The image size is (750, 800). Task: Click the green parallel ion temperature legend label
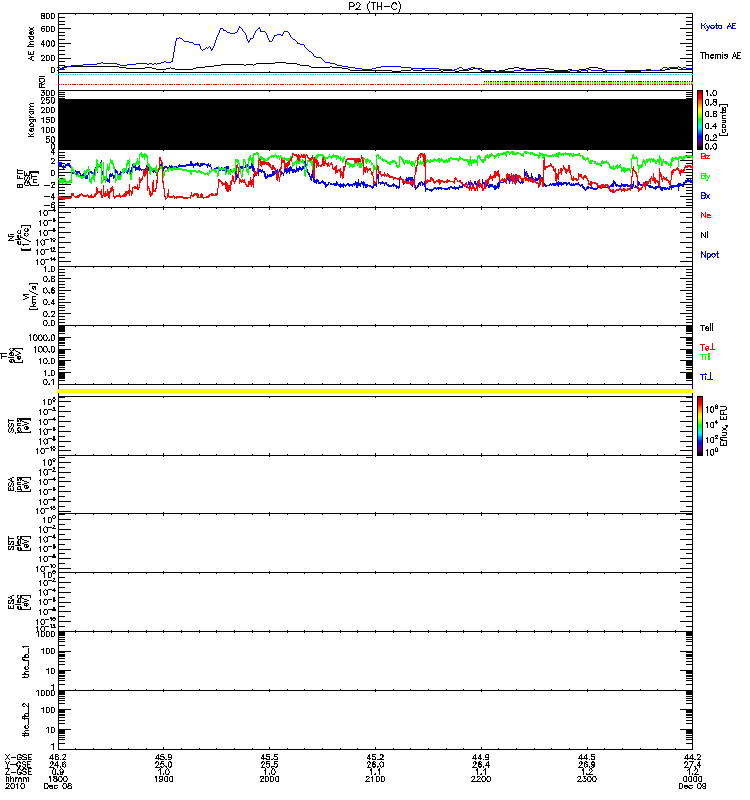[x=705, y=357]
